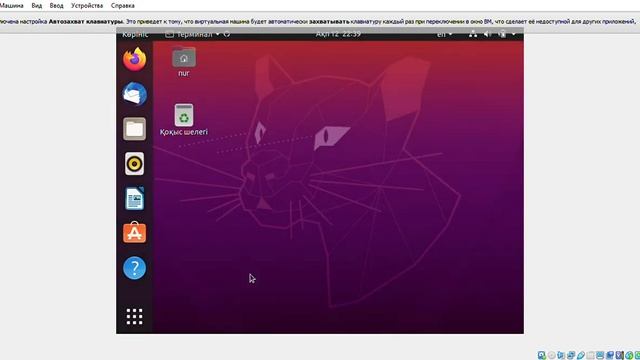
Task: Open the Ввод menu
Action: click(x=56, y=6)
